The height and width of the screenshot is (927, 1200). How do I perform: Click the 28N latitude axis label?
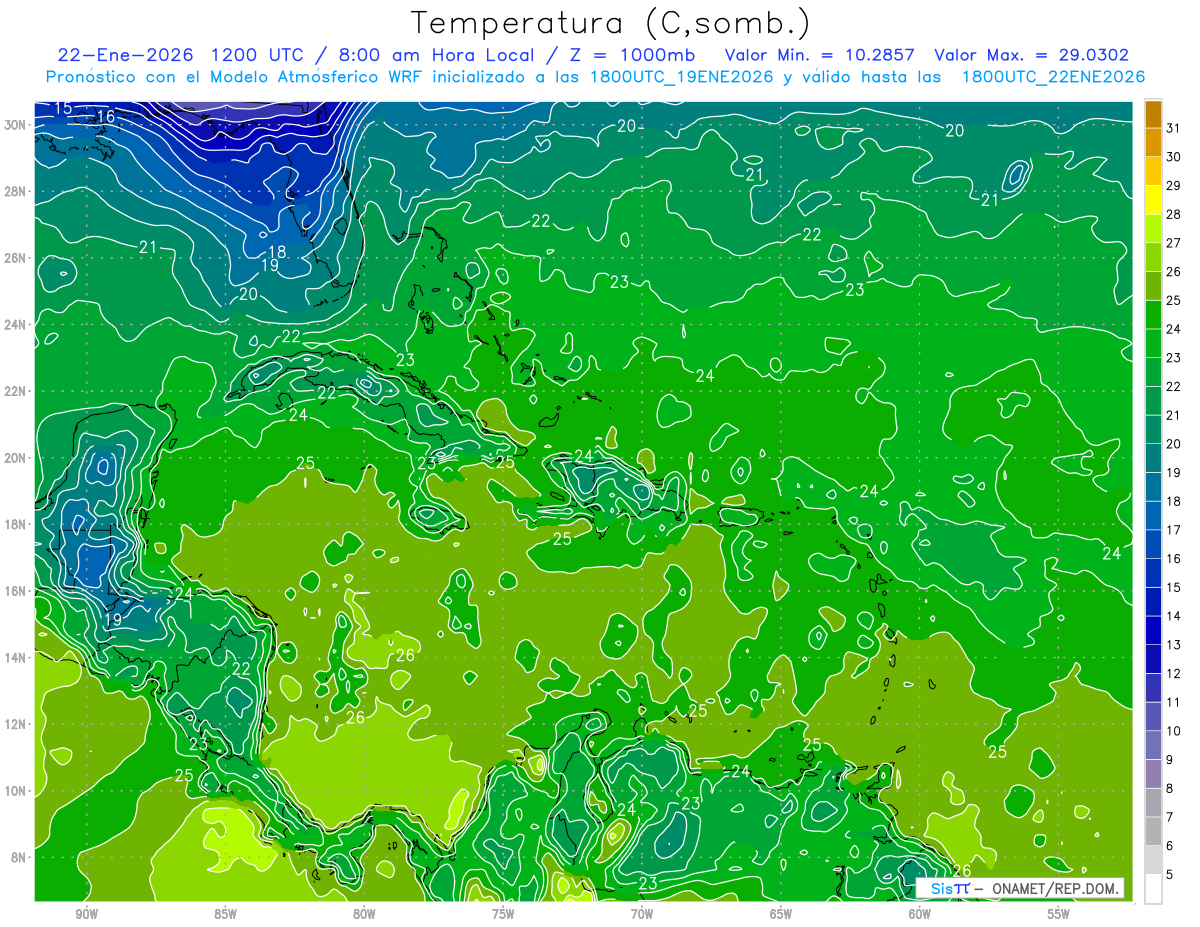[x=17, y=191]
